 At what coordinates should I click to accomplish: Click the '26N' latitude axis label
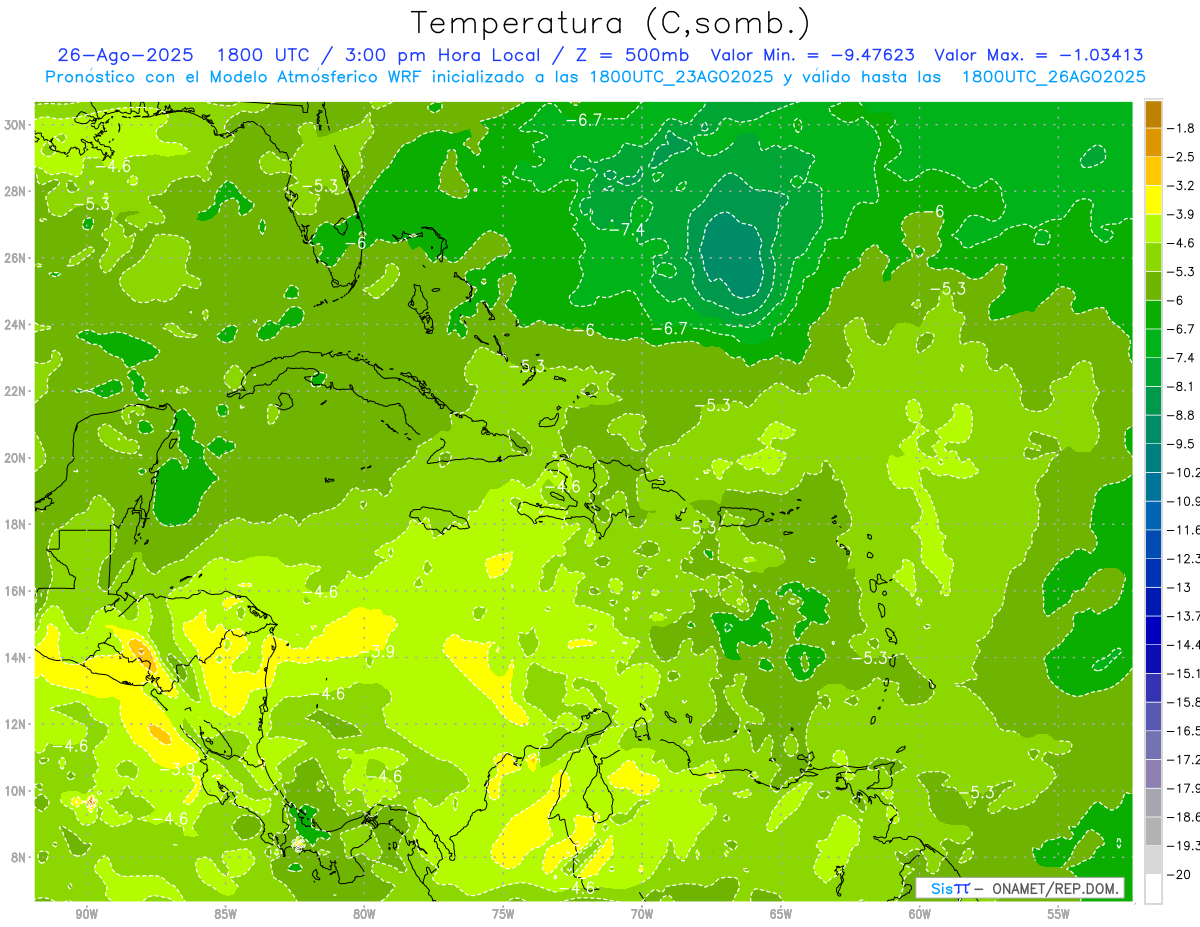[17, 258]
